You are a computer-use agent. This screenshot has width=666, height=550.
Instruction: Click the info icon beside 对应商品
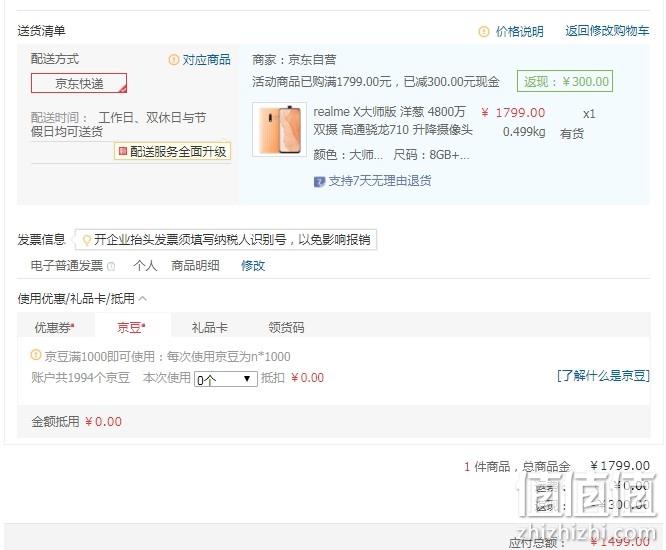[x=173, y=59]
